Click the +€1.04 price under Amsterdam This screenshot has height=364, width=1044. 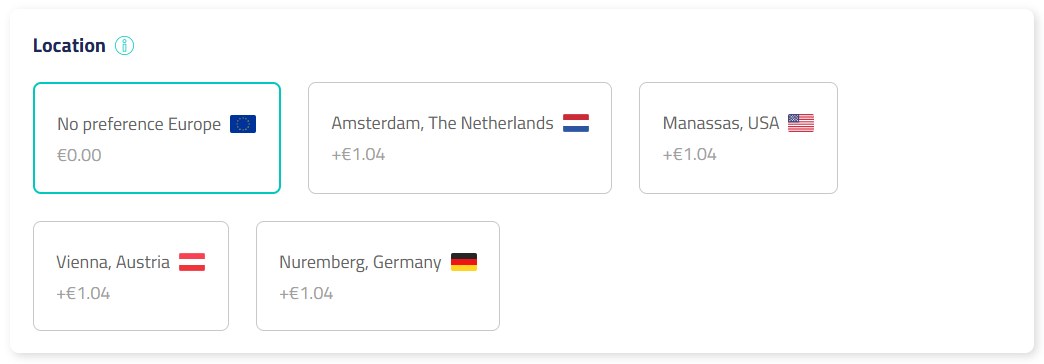click(x=358, y=155)
